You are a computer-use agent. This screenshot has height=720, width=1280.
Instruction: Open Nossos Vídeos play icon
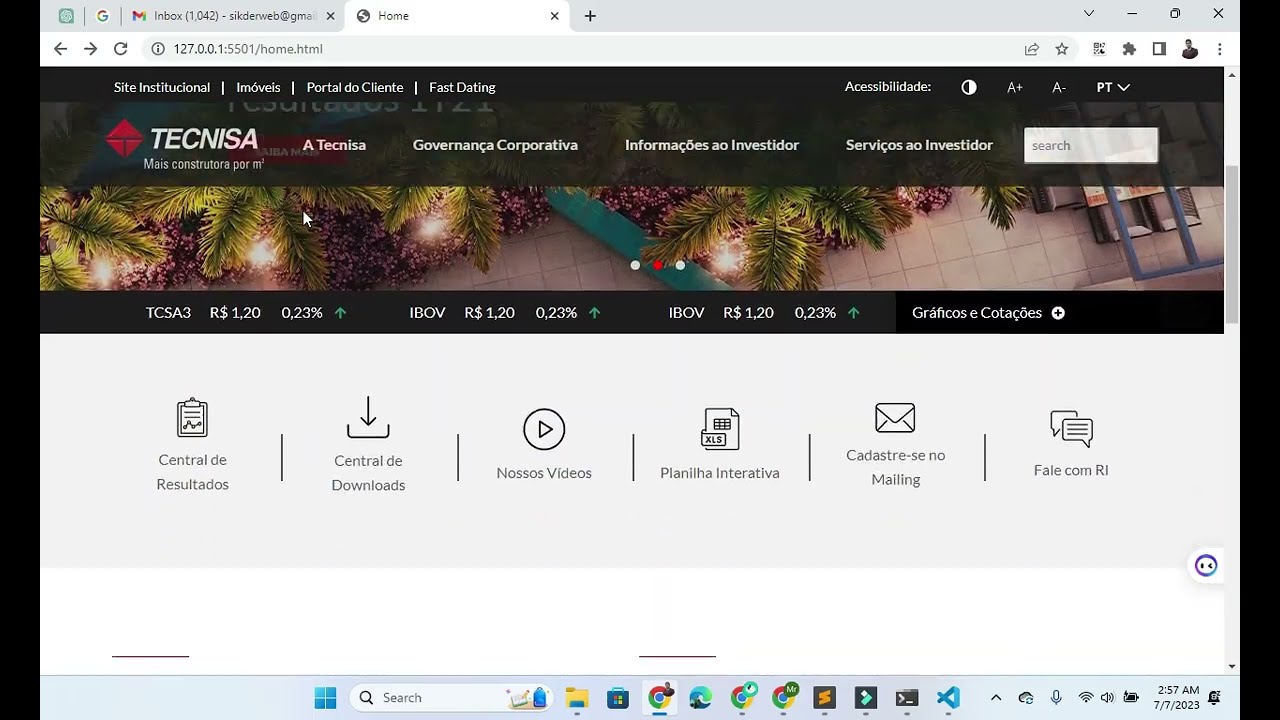544,430
